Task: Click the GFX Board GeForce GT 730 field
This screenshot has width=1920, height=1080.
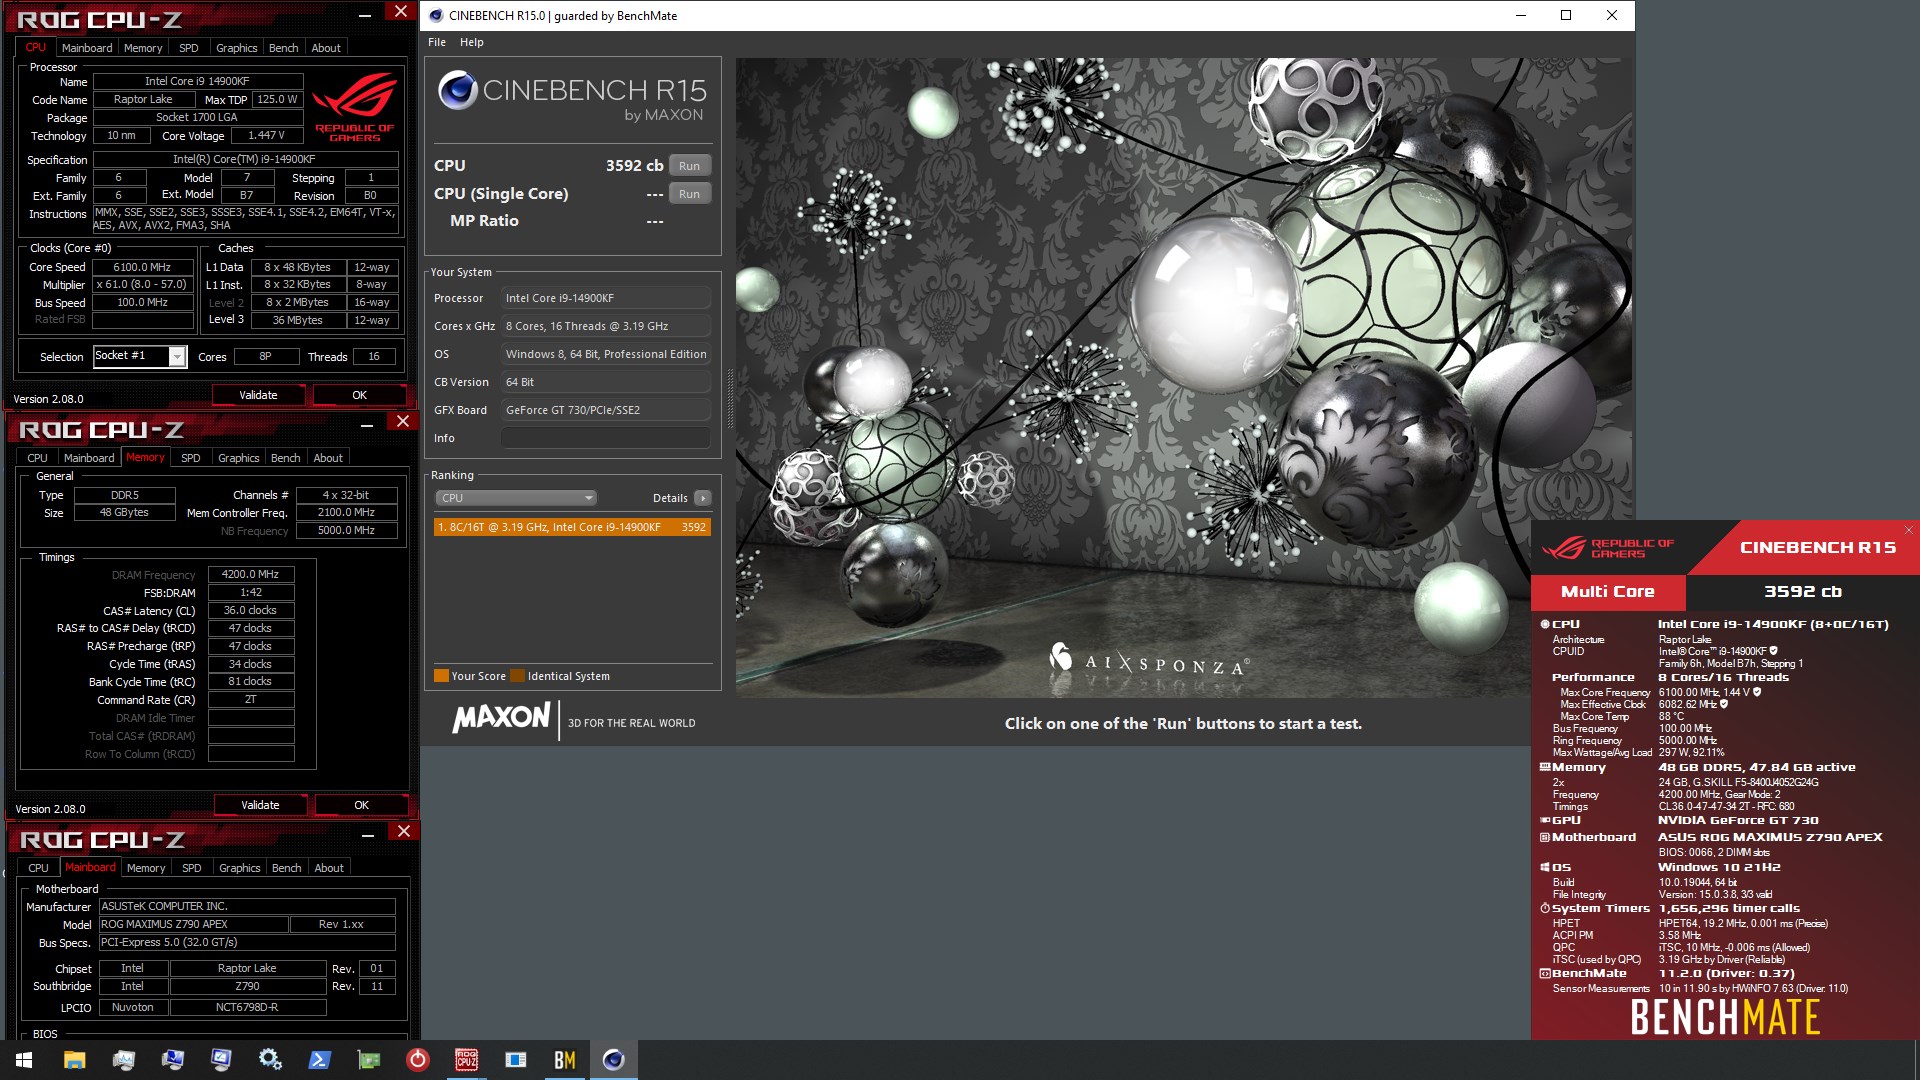Action: (x=606, y=410)
